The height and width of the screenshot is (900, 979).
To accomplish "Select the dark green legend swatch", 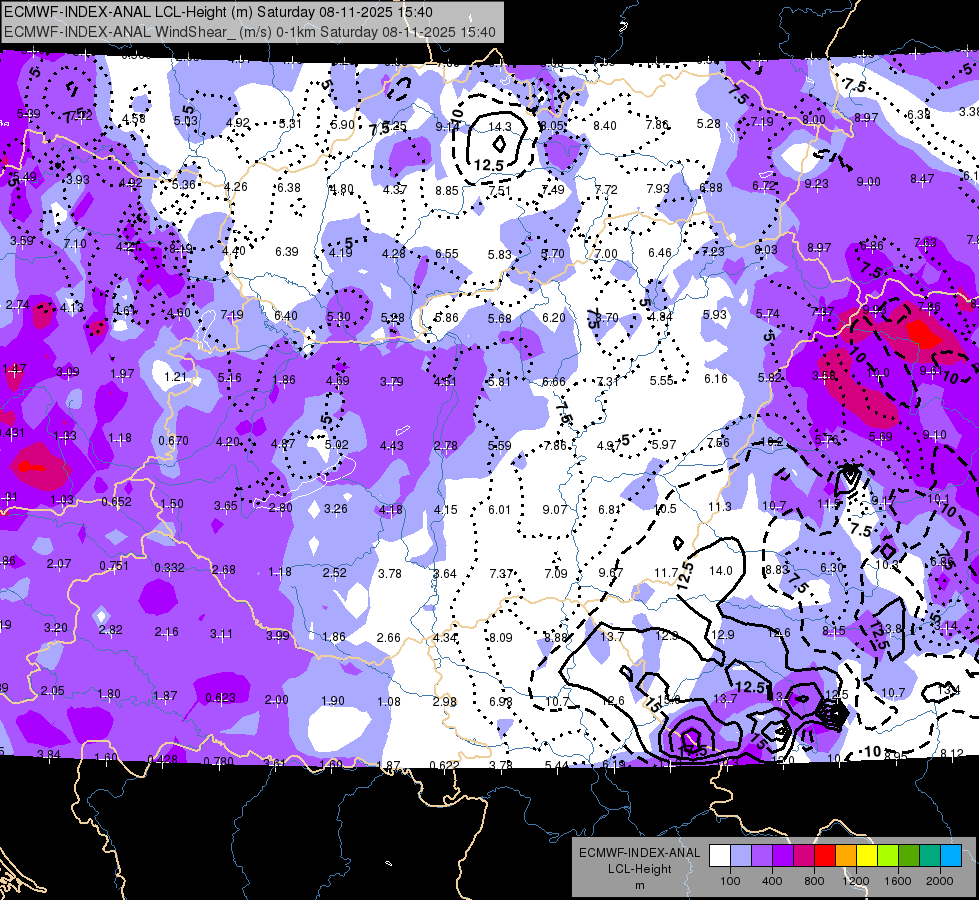I will (909, 855).
